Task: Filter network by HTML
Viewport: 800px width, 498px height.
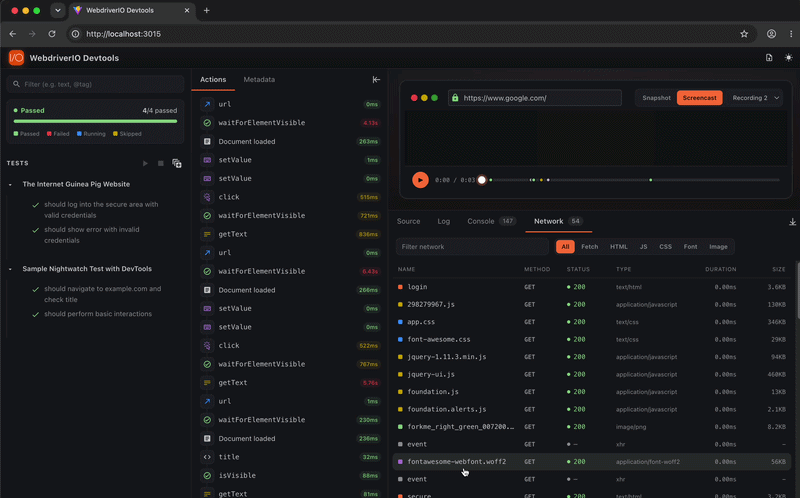Action: pos(619,246)
